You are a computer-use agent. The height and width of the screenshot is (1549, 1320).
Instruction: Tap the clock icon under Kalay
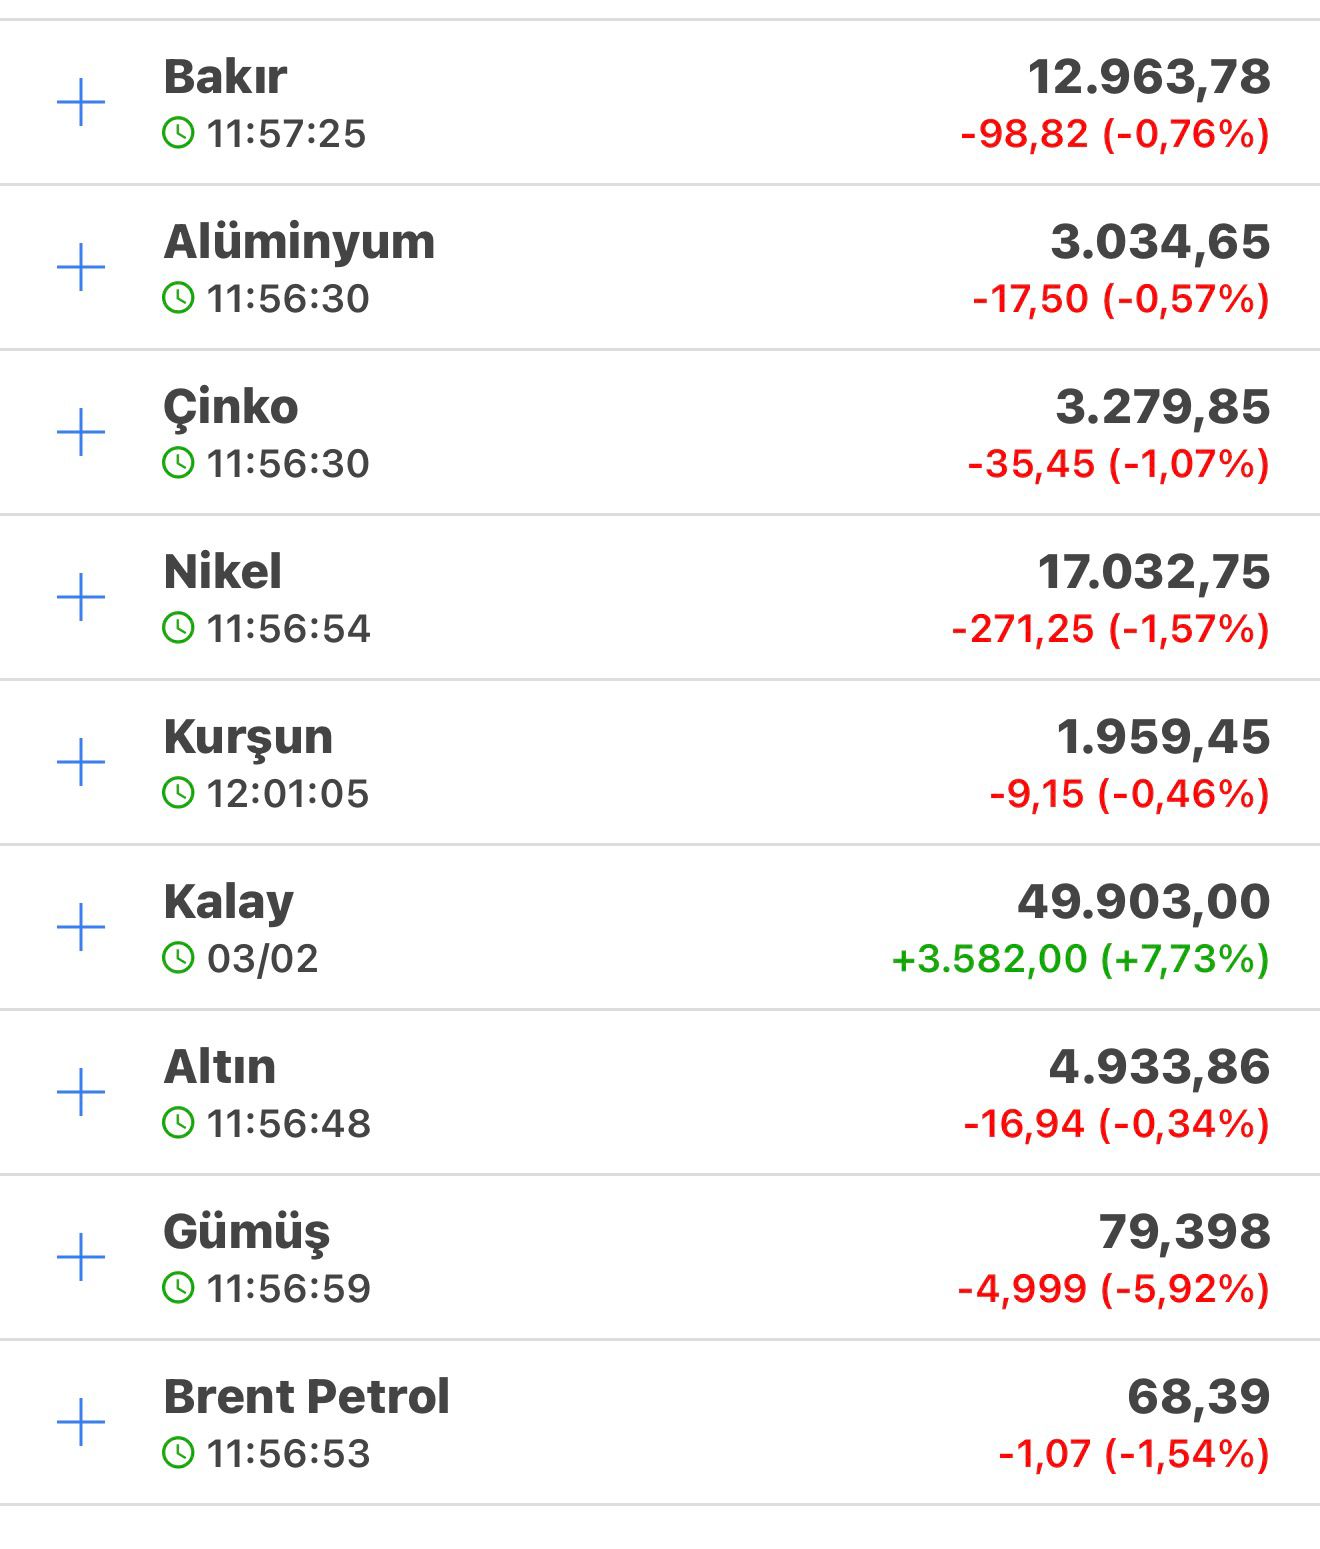(x=178, y=958)
